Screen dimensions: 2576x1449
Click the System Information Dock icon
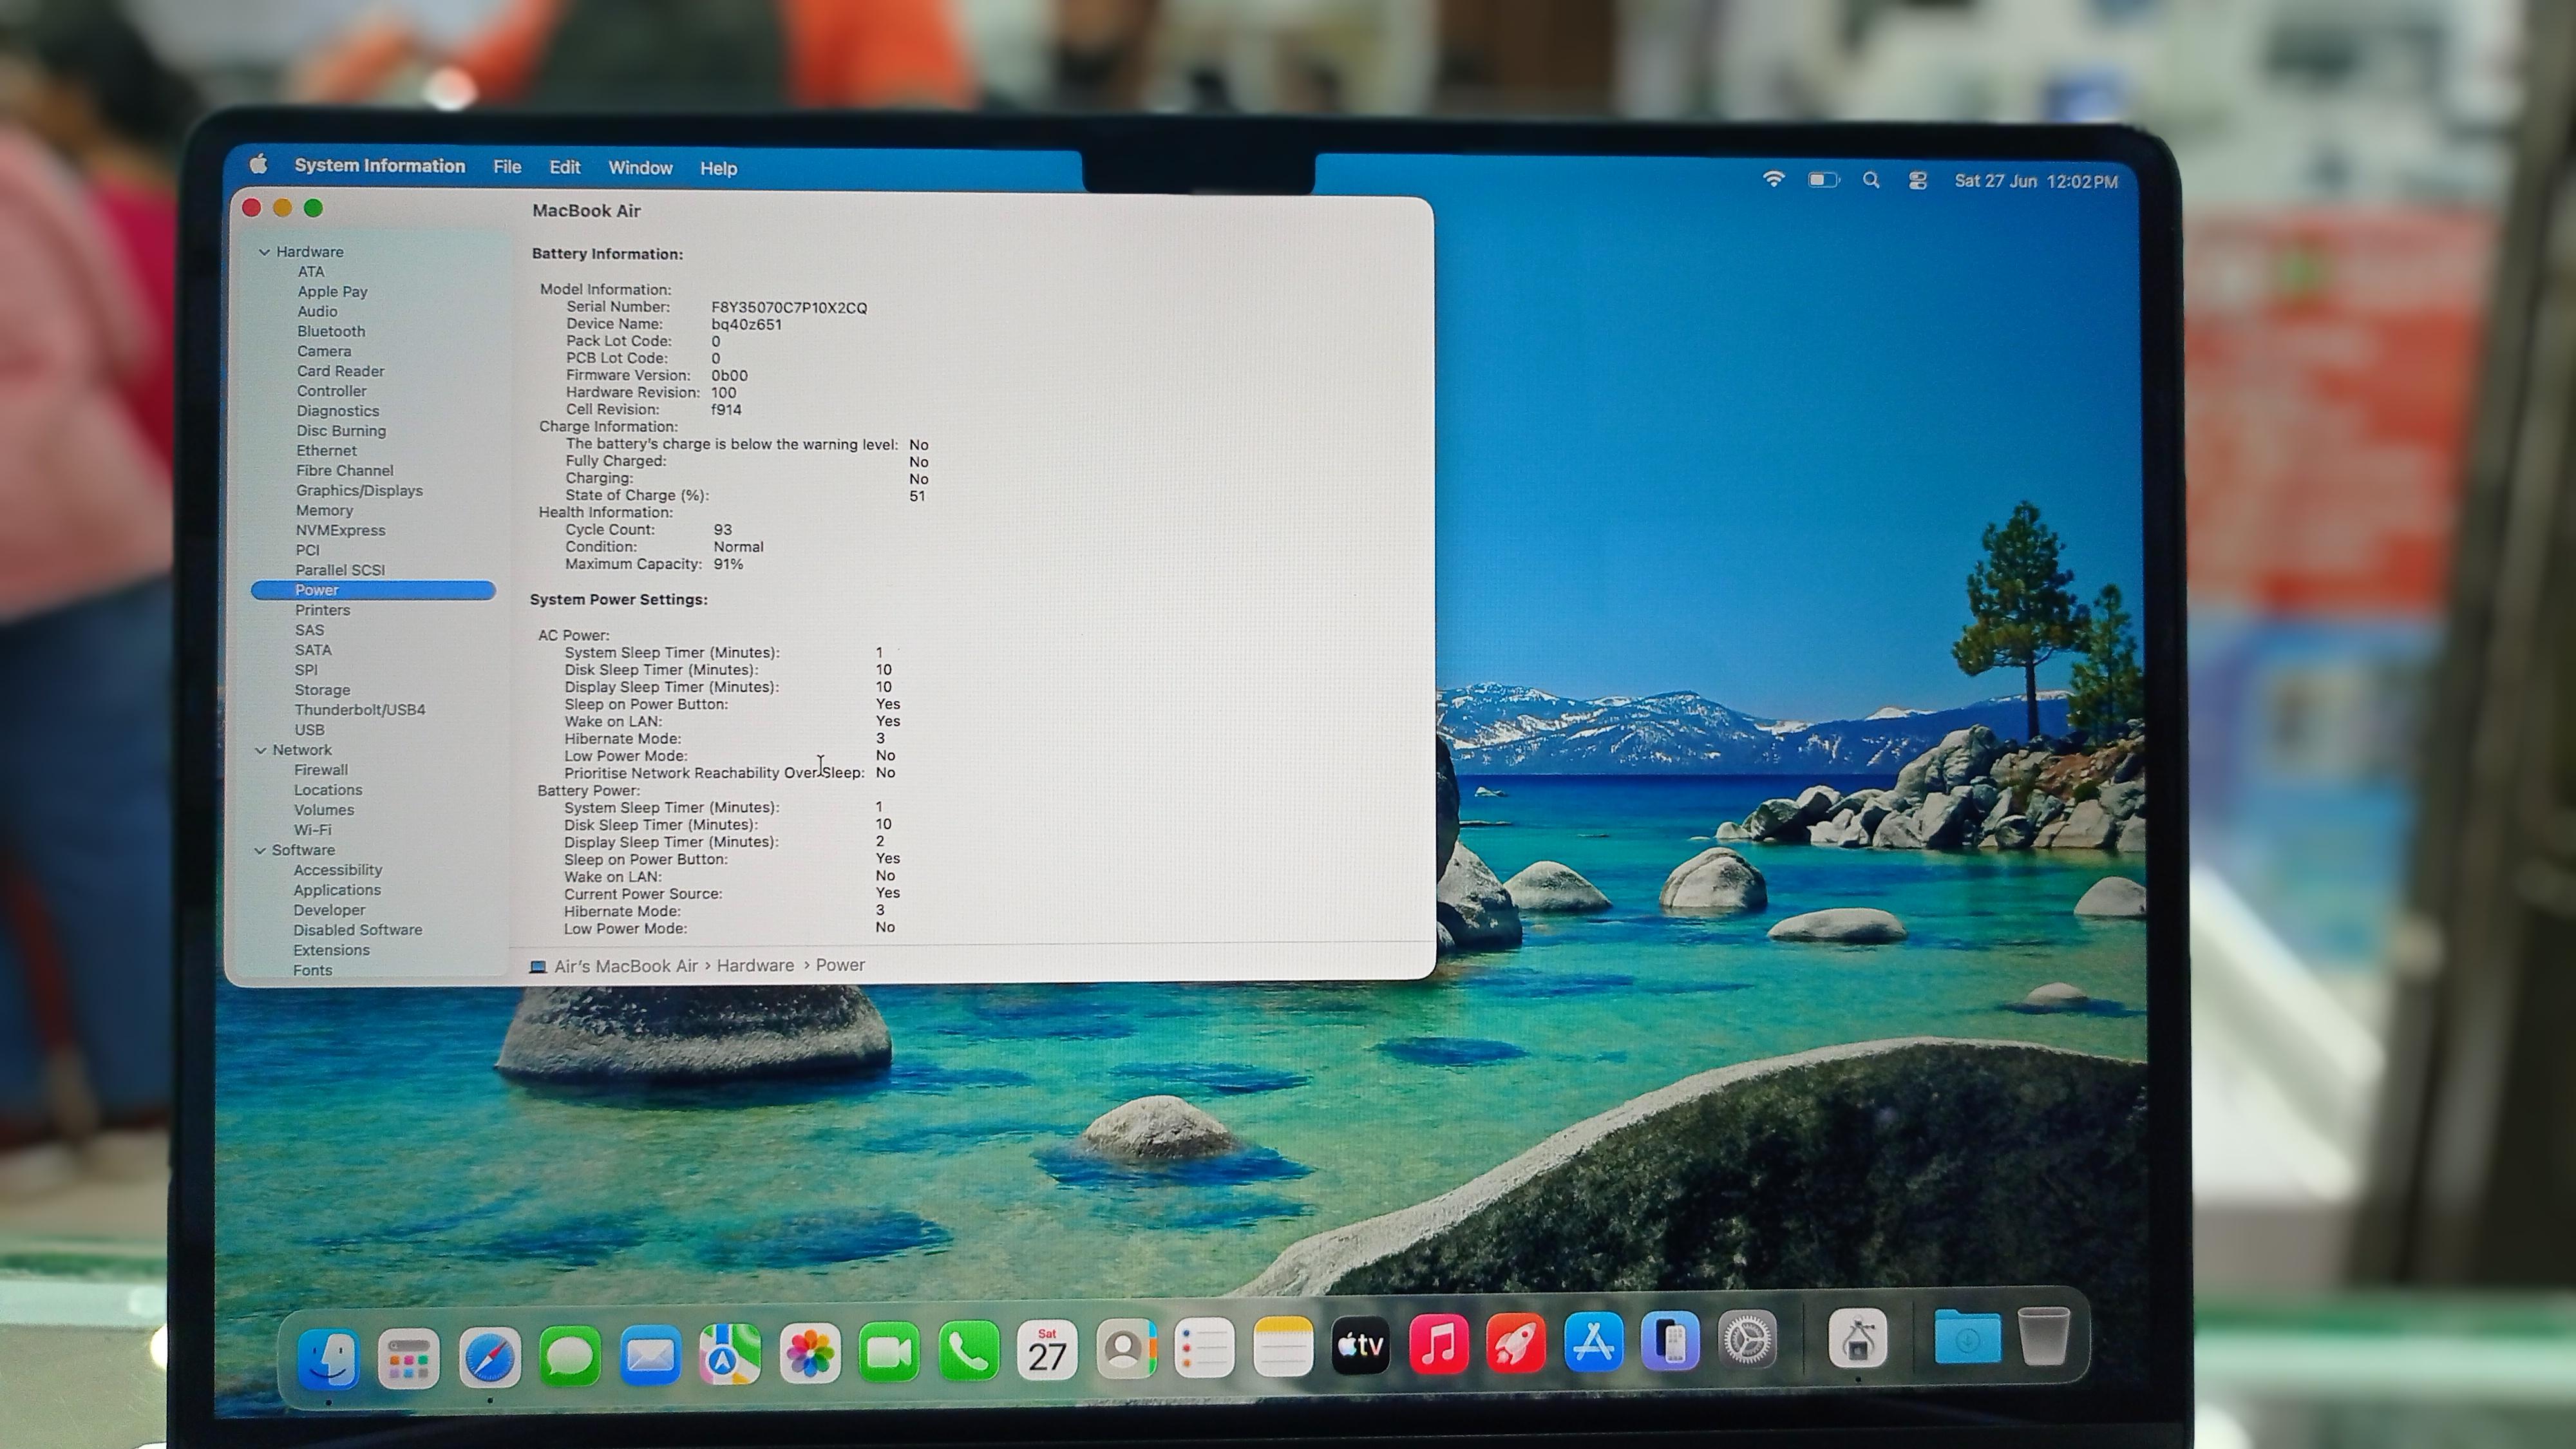tap(1858, 1338)
